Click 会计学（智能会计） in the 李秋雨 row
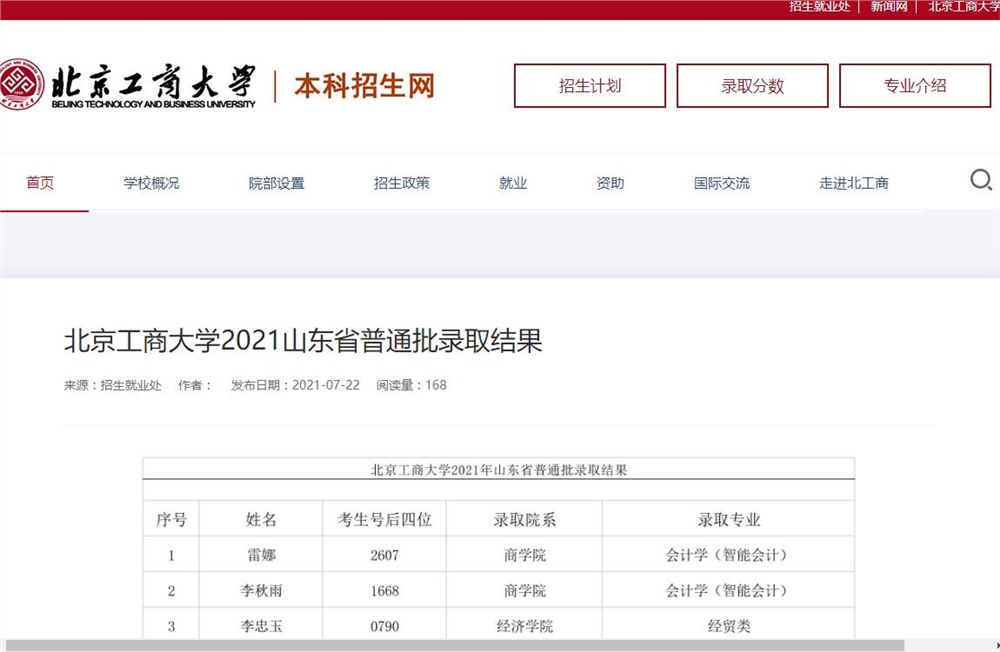Screen dimensions: 1000x652 click(x=728, y=591)
